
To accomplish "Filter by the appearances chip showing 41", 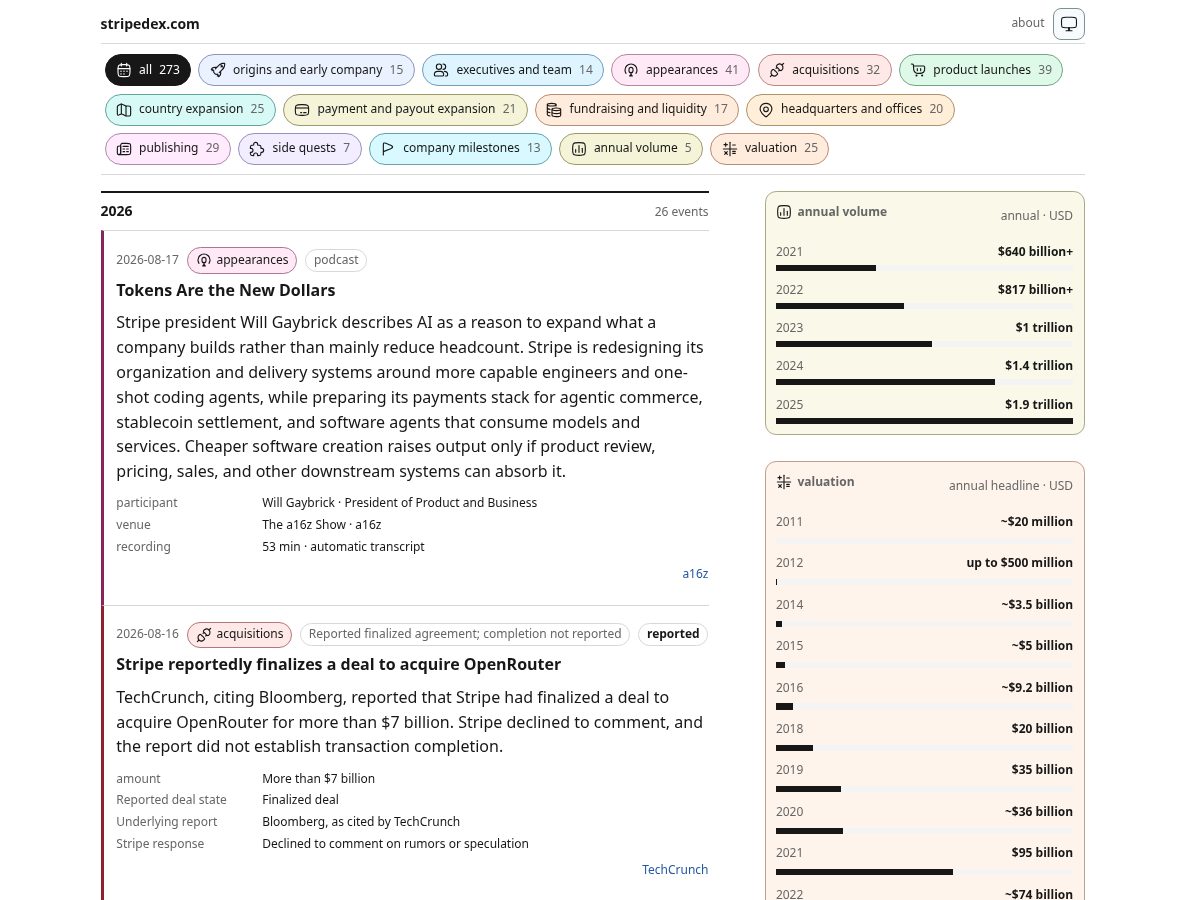I will pos(680,70).
